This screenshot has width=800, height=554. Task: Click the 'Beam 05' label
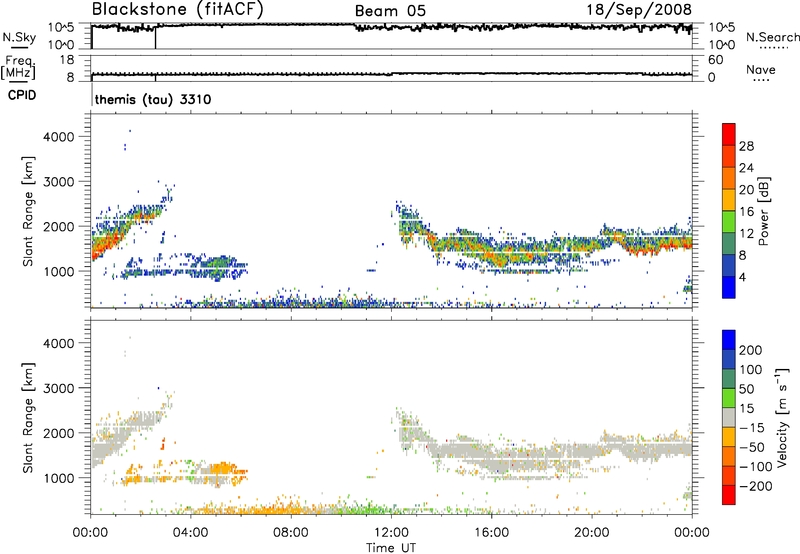tap(390, 11)
